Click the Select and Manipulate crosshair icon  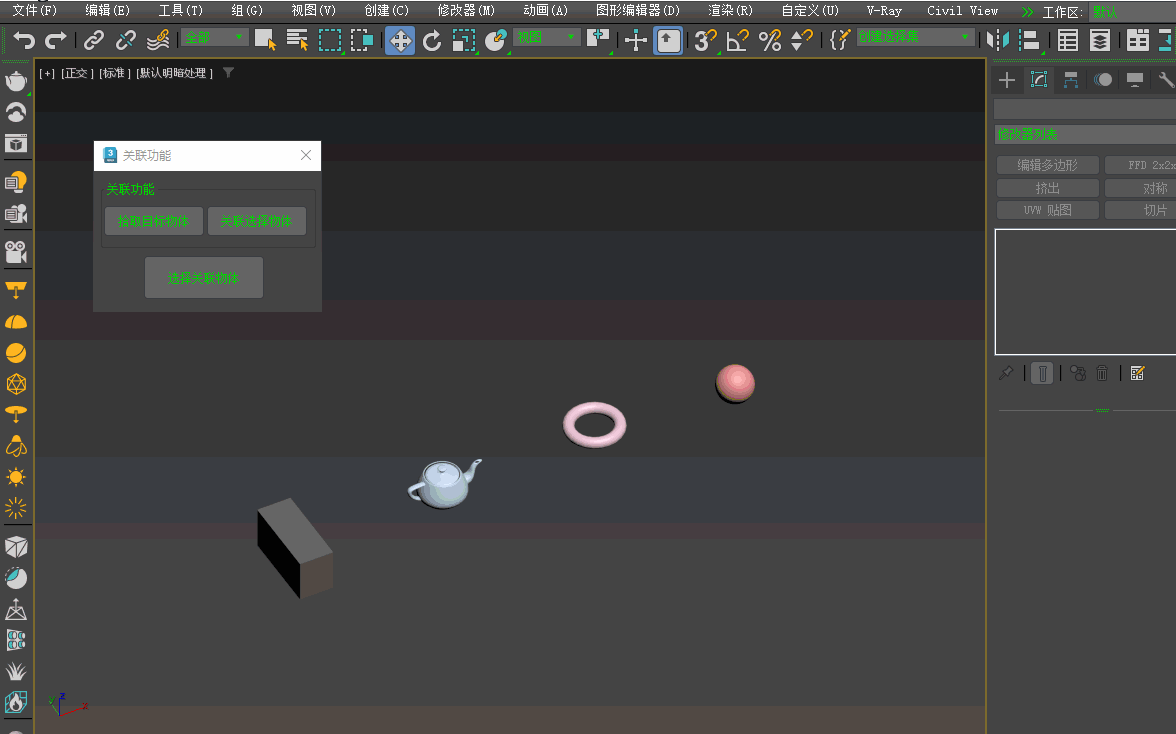tap(635, 40)
